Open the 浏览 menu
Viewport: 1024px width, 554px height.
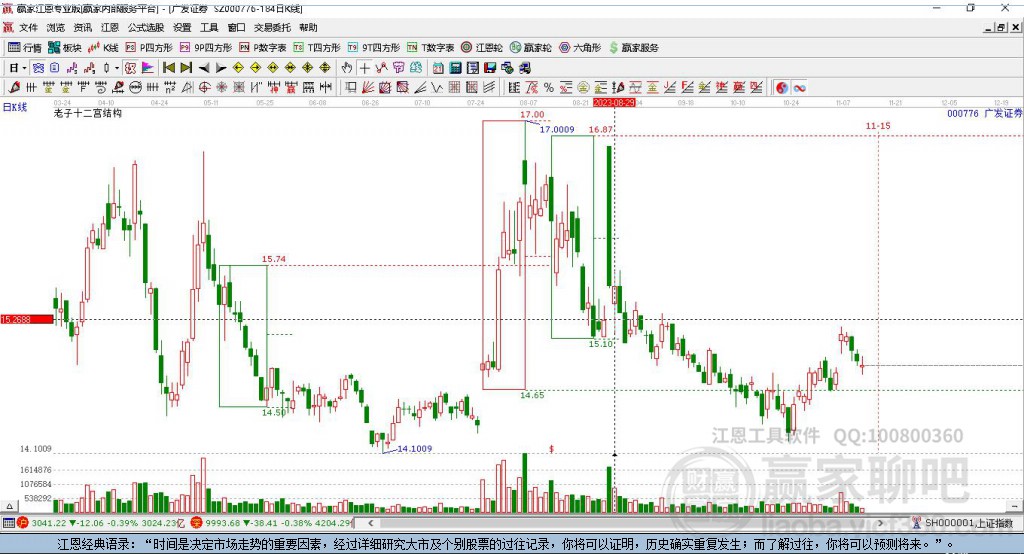pos(56,27)
